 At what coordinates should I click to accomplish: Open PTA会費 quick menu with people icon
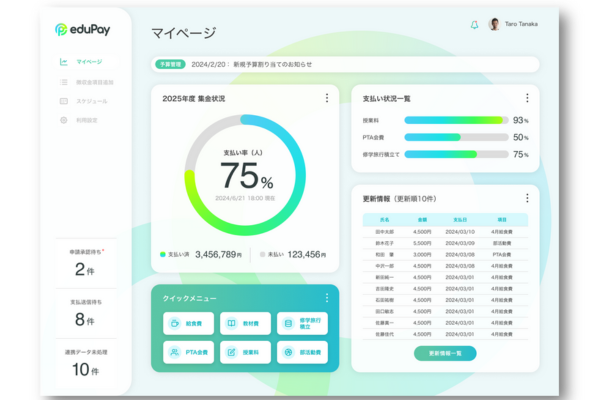click(x=189, y=352)
